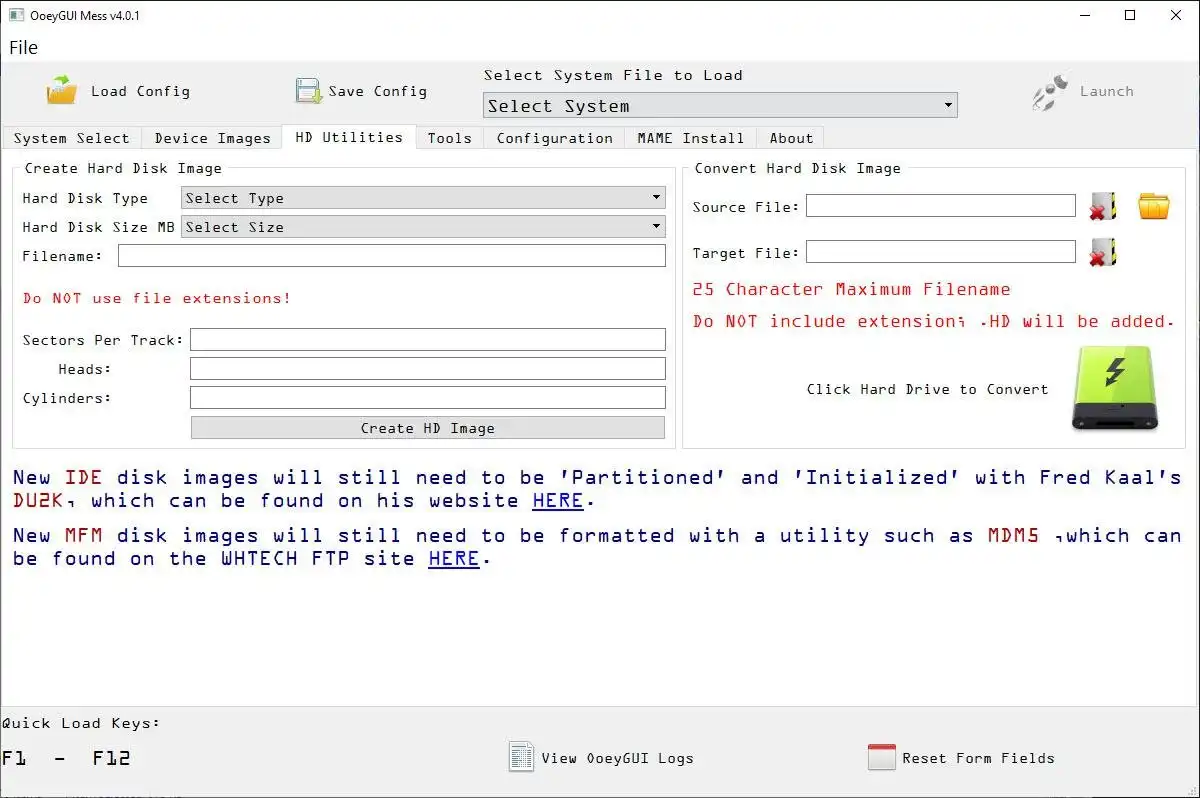Click the View OoeyGUI Logs document icon
The width and height of the screenshot is (1200, 798).
pos(521,757)
